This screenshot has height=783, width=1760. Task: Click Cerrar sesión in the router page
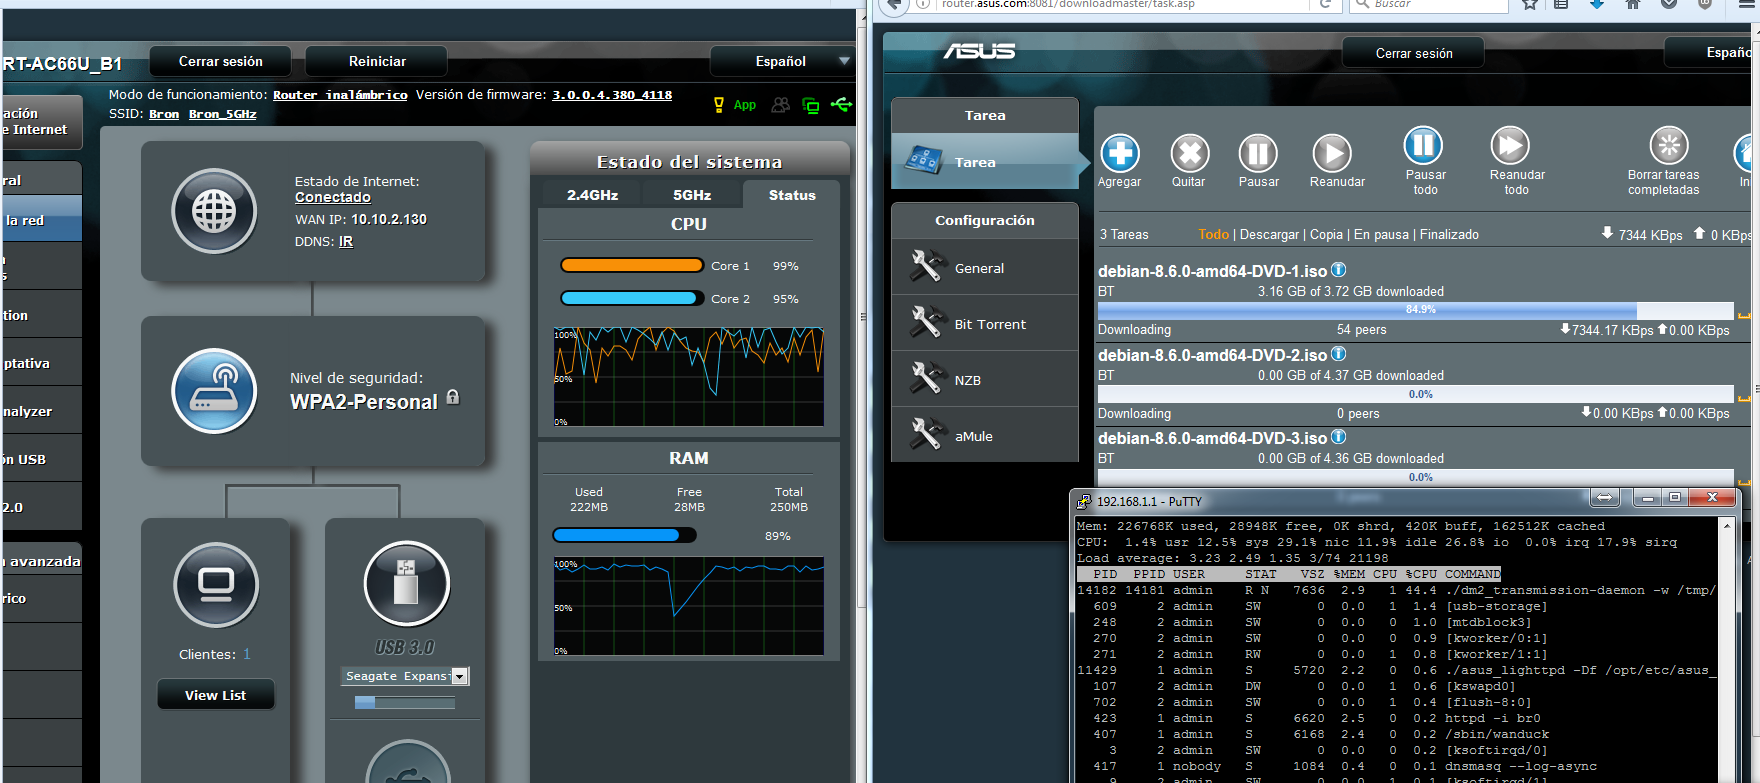[x=221, y=61]
